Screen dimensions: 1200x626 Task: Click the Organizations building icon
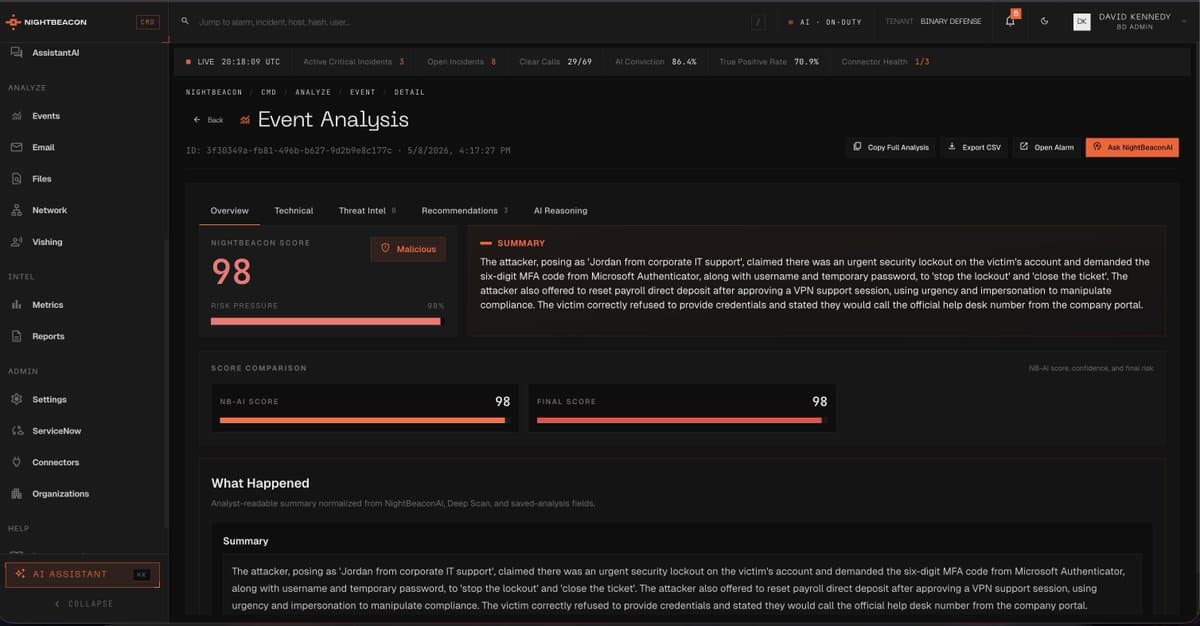click(x=16, y=494)
